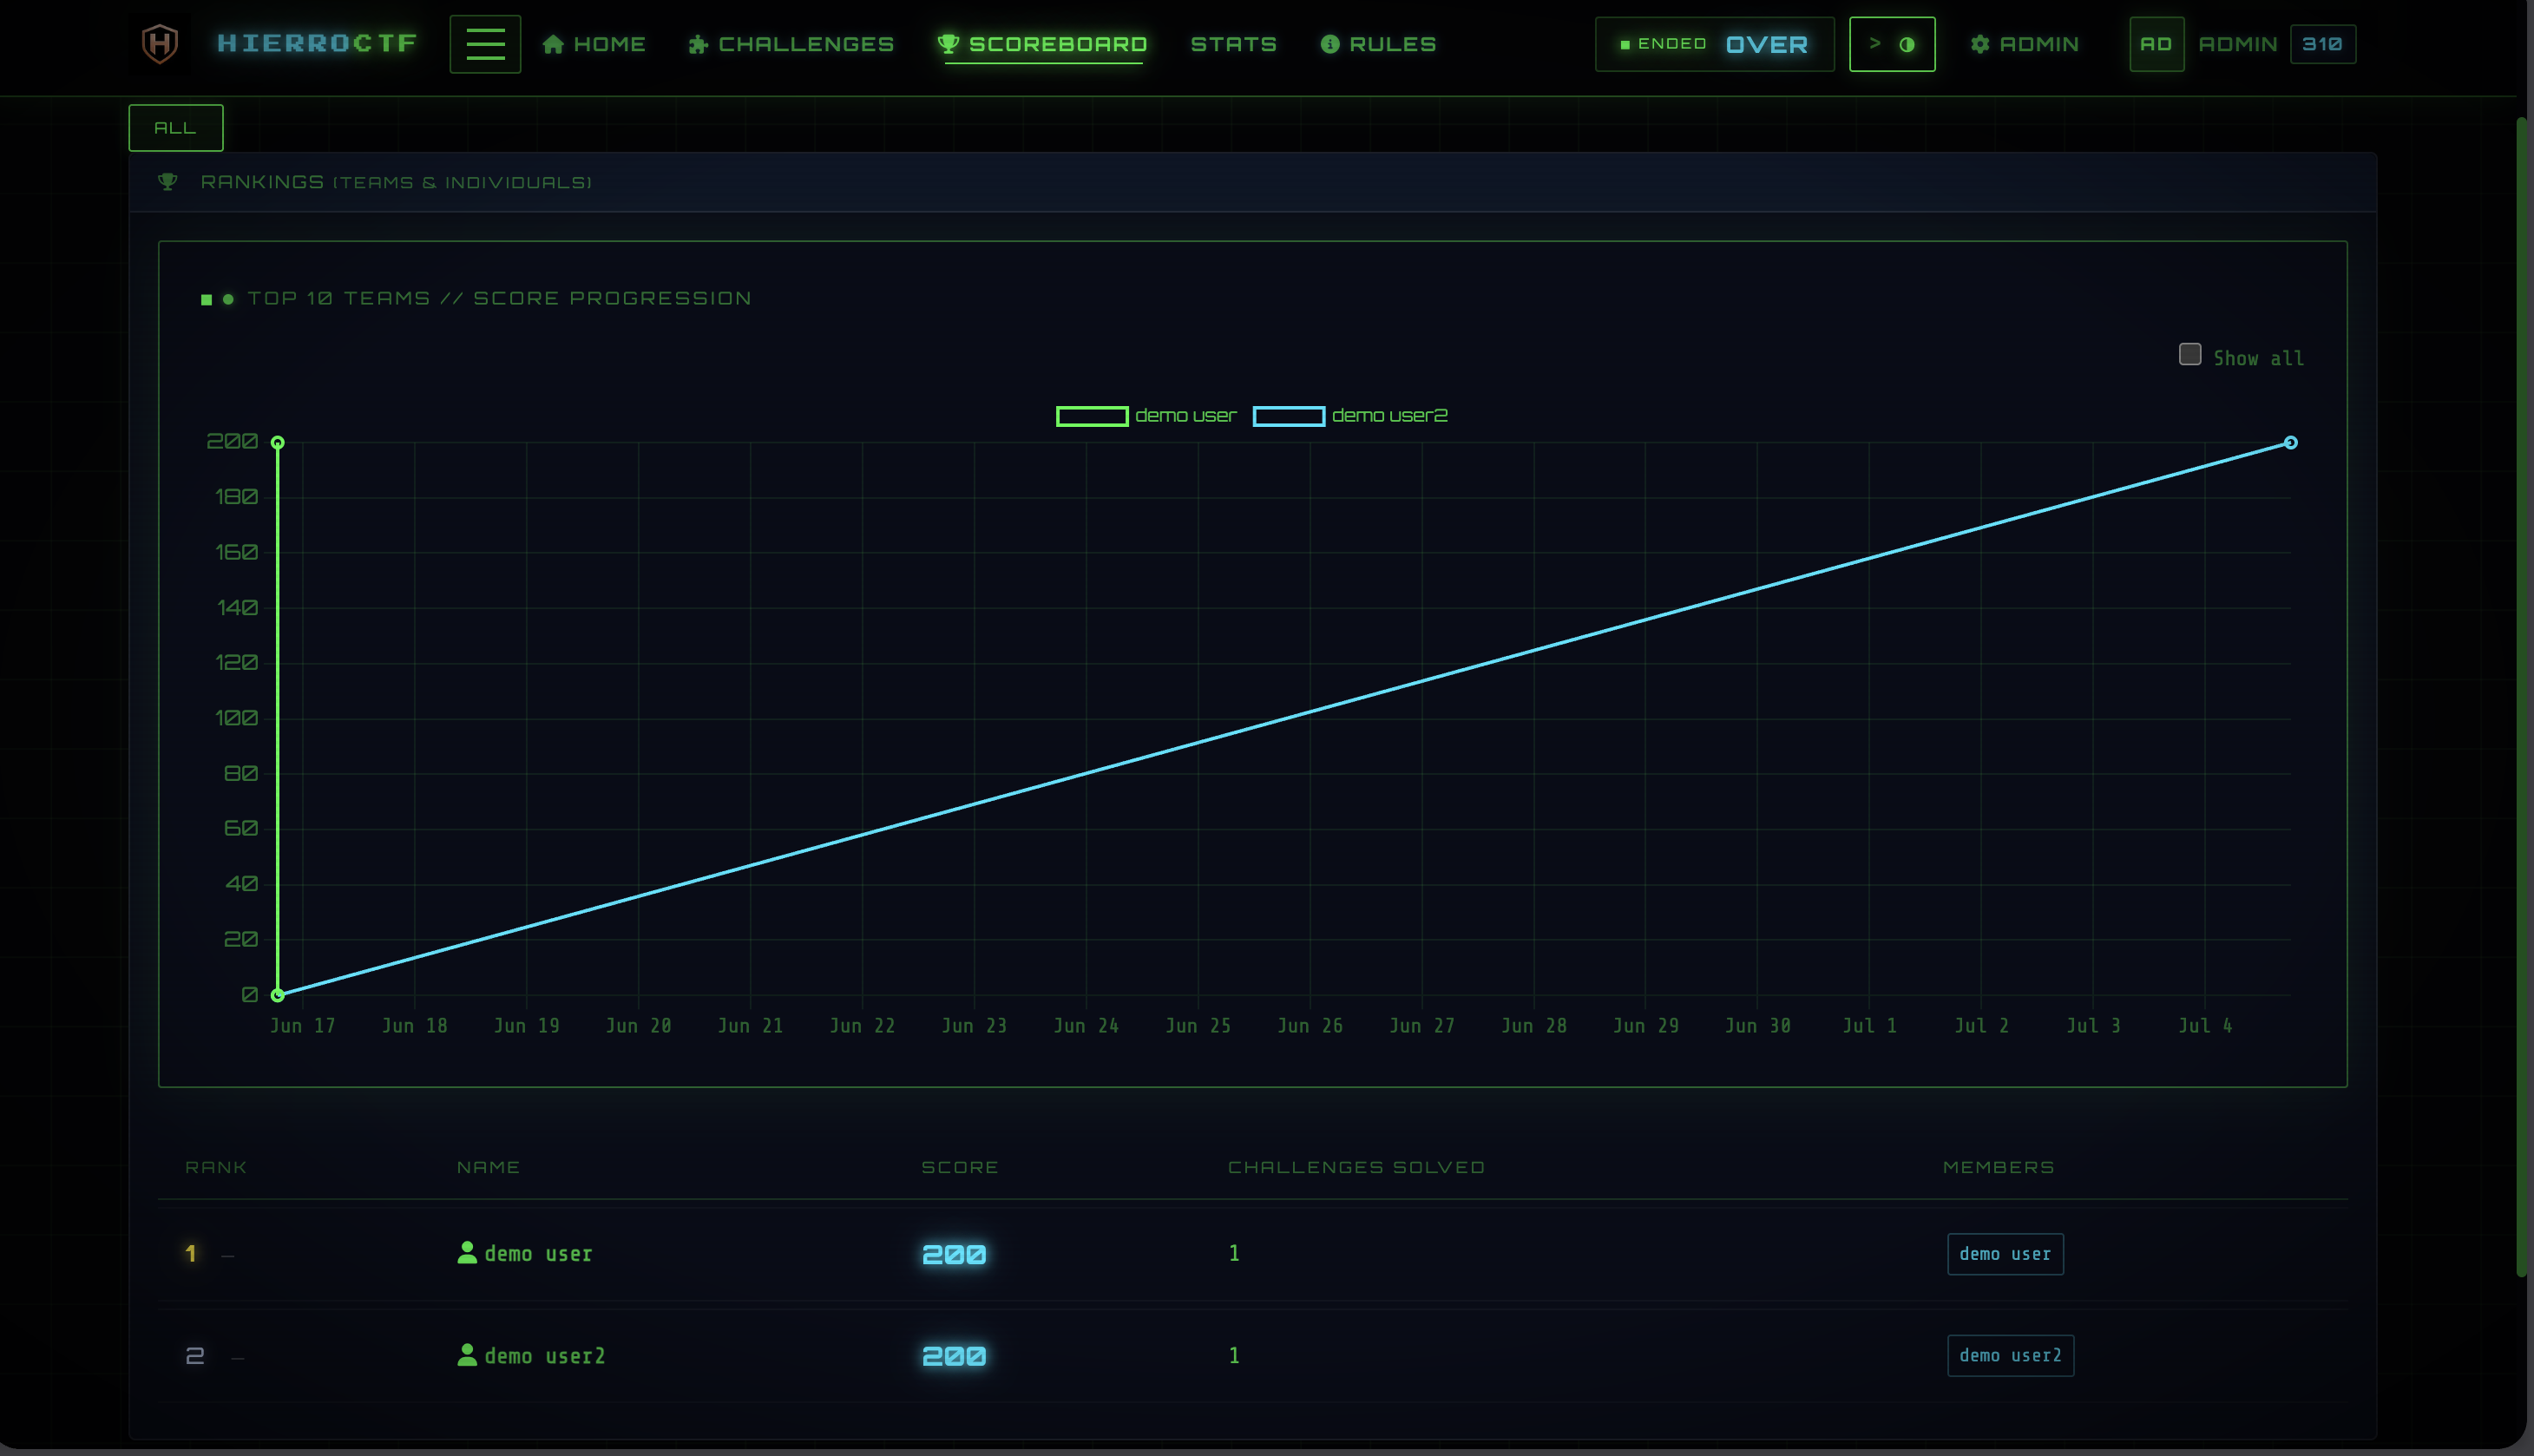Click the demo user member tag
Screen dimensions: 2534x1456
[x=2005, y=1254]
